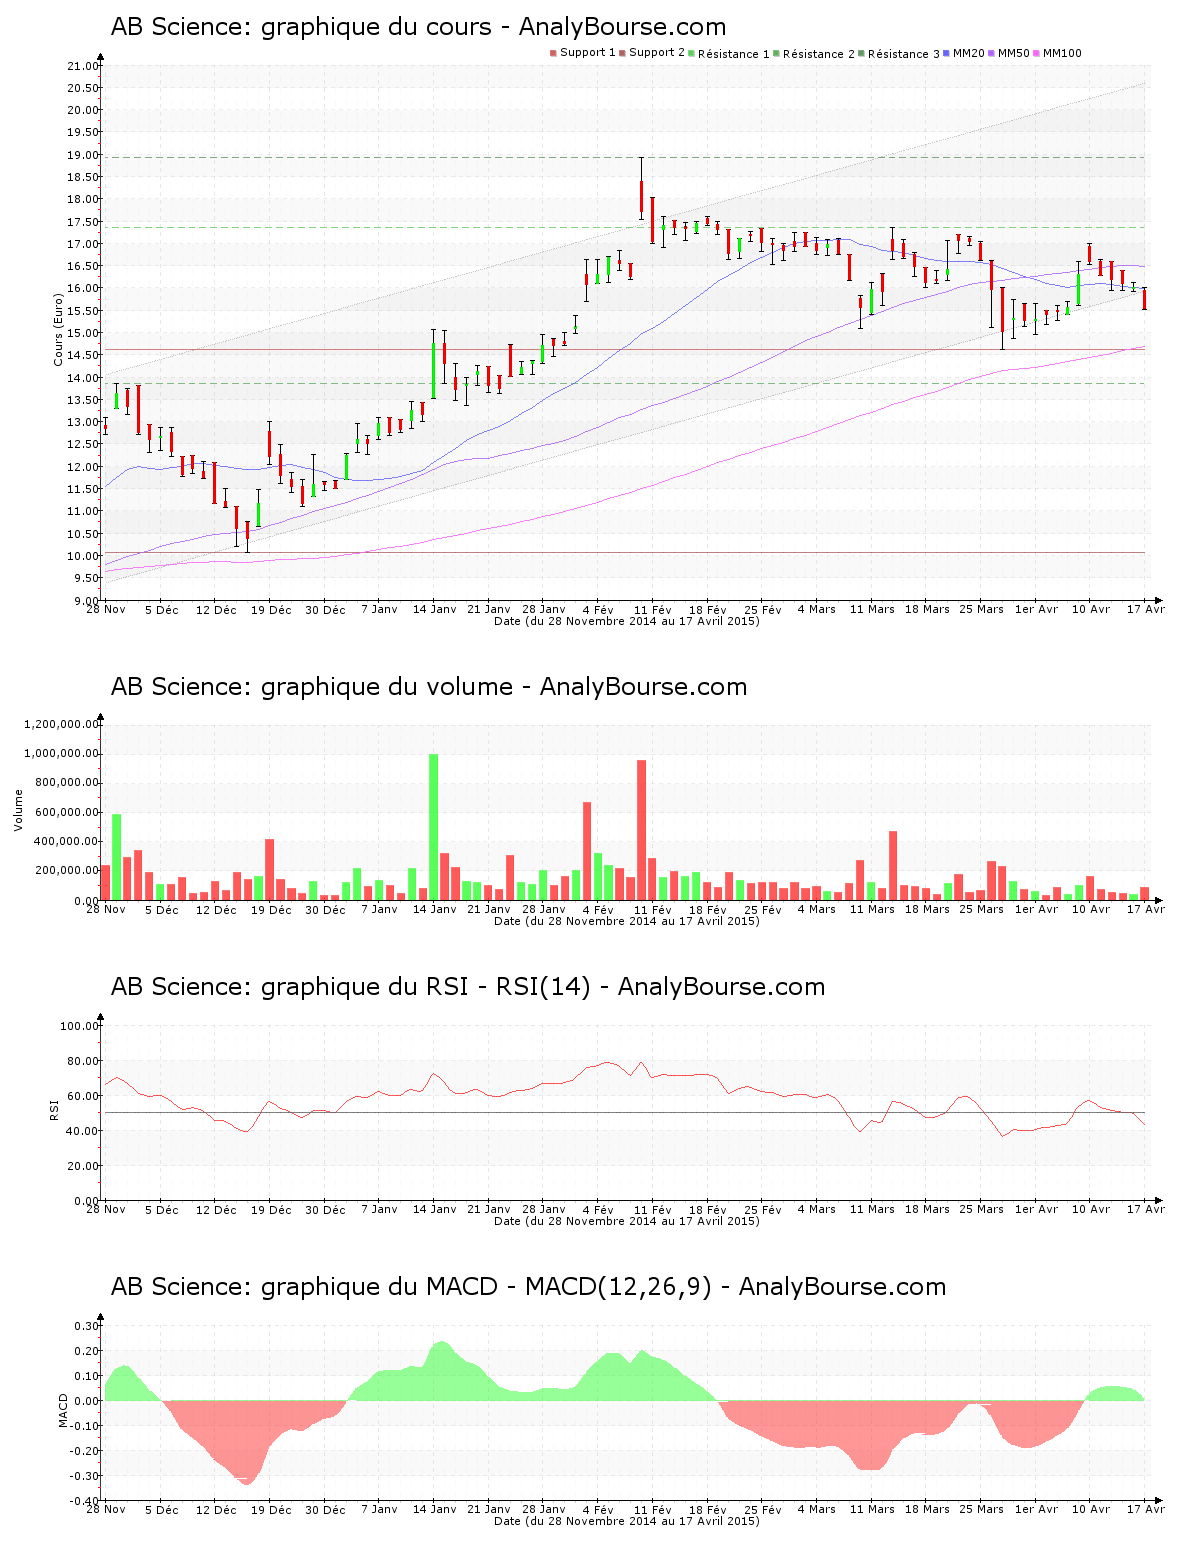Click the '14 Janv' date on price chart
Image resolution: width=1200 pixels, height=1550 pixels.
434,610
